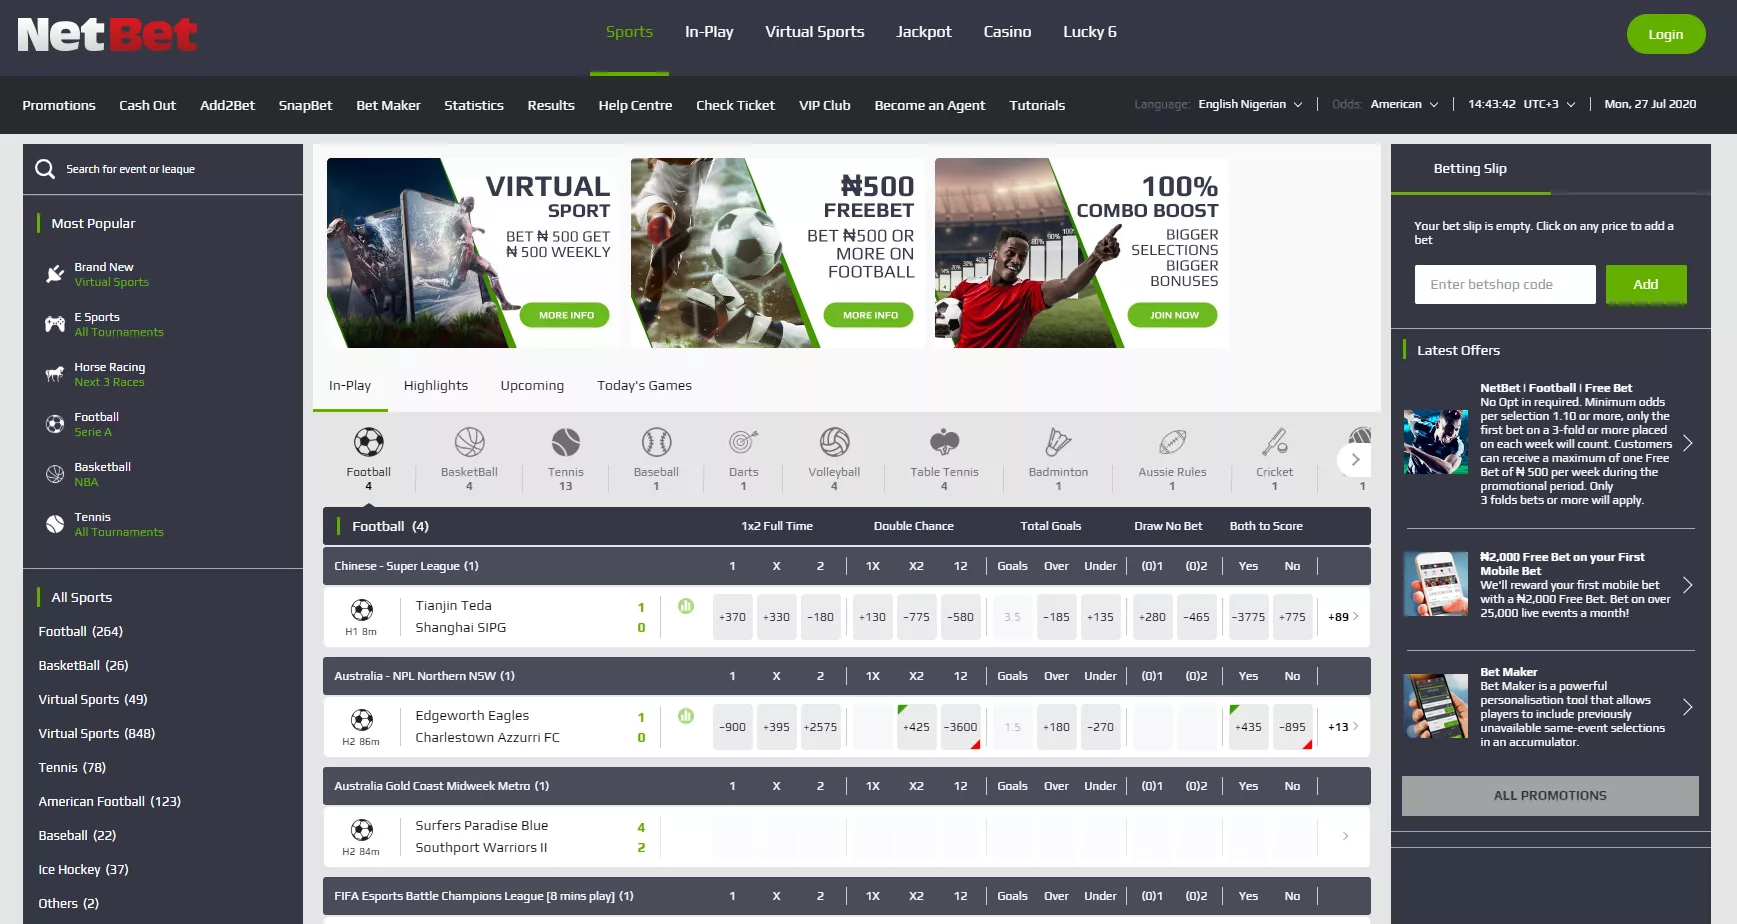Open Virtual Sports in top navigation
Viewport: 1737px width, 924px height.
815,32
